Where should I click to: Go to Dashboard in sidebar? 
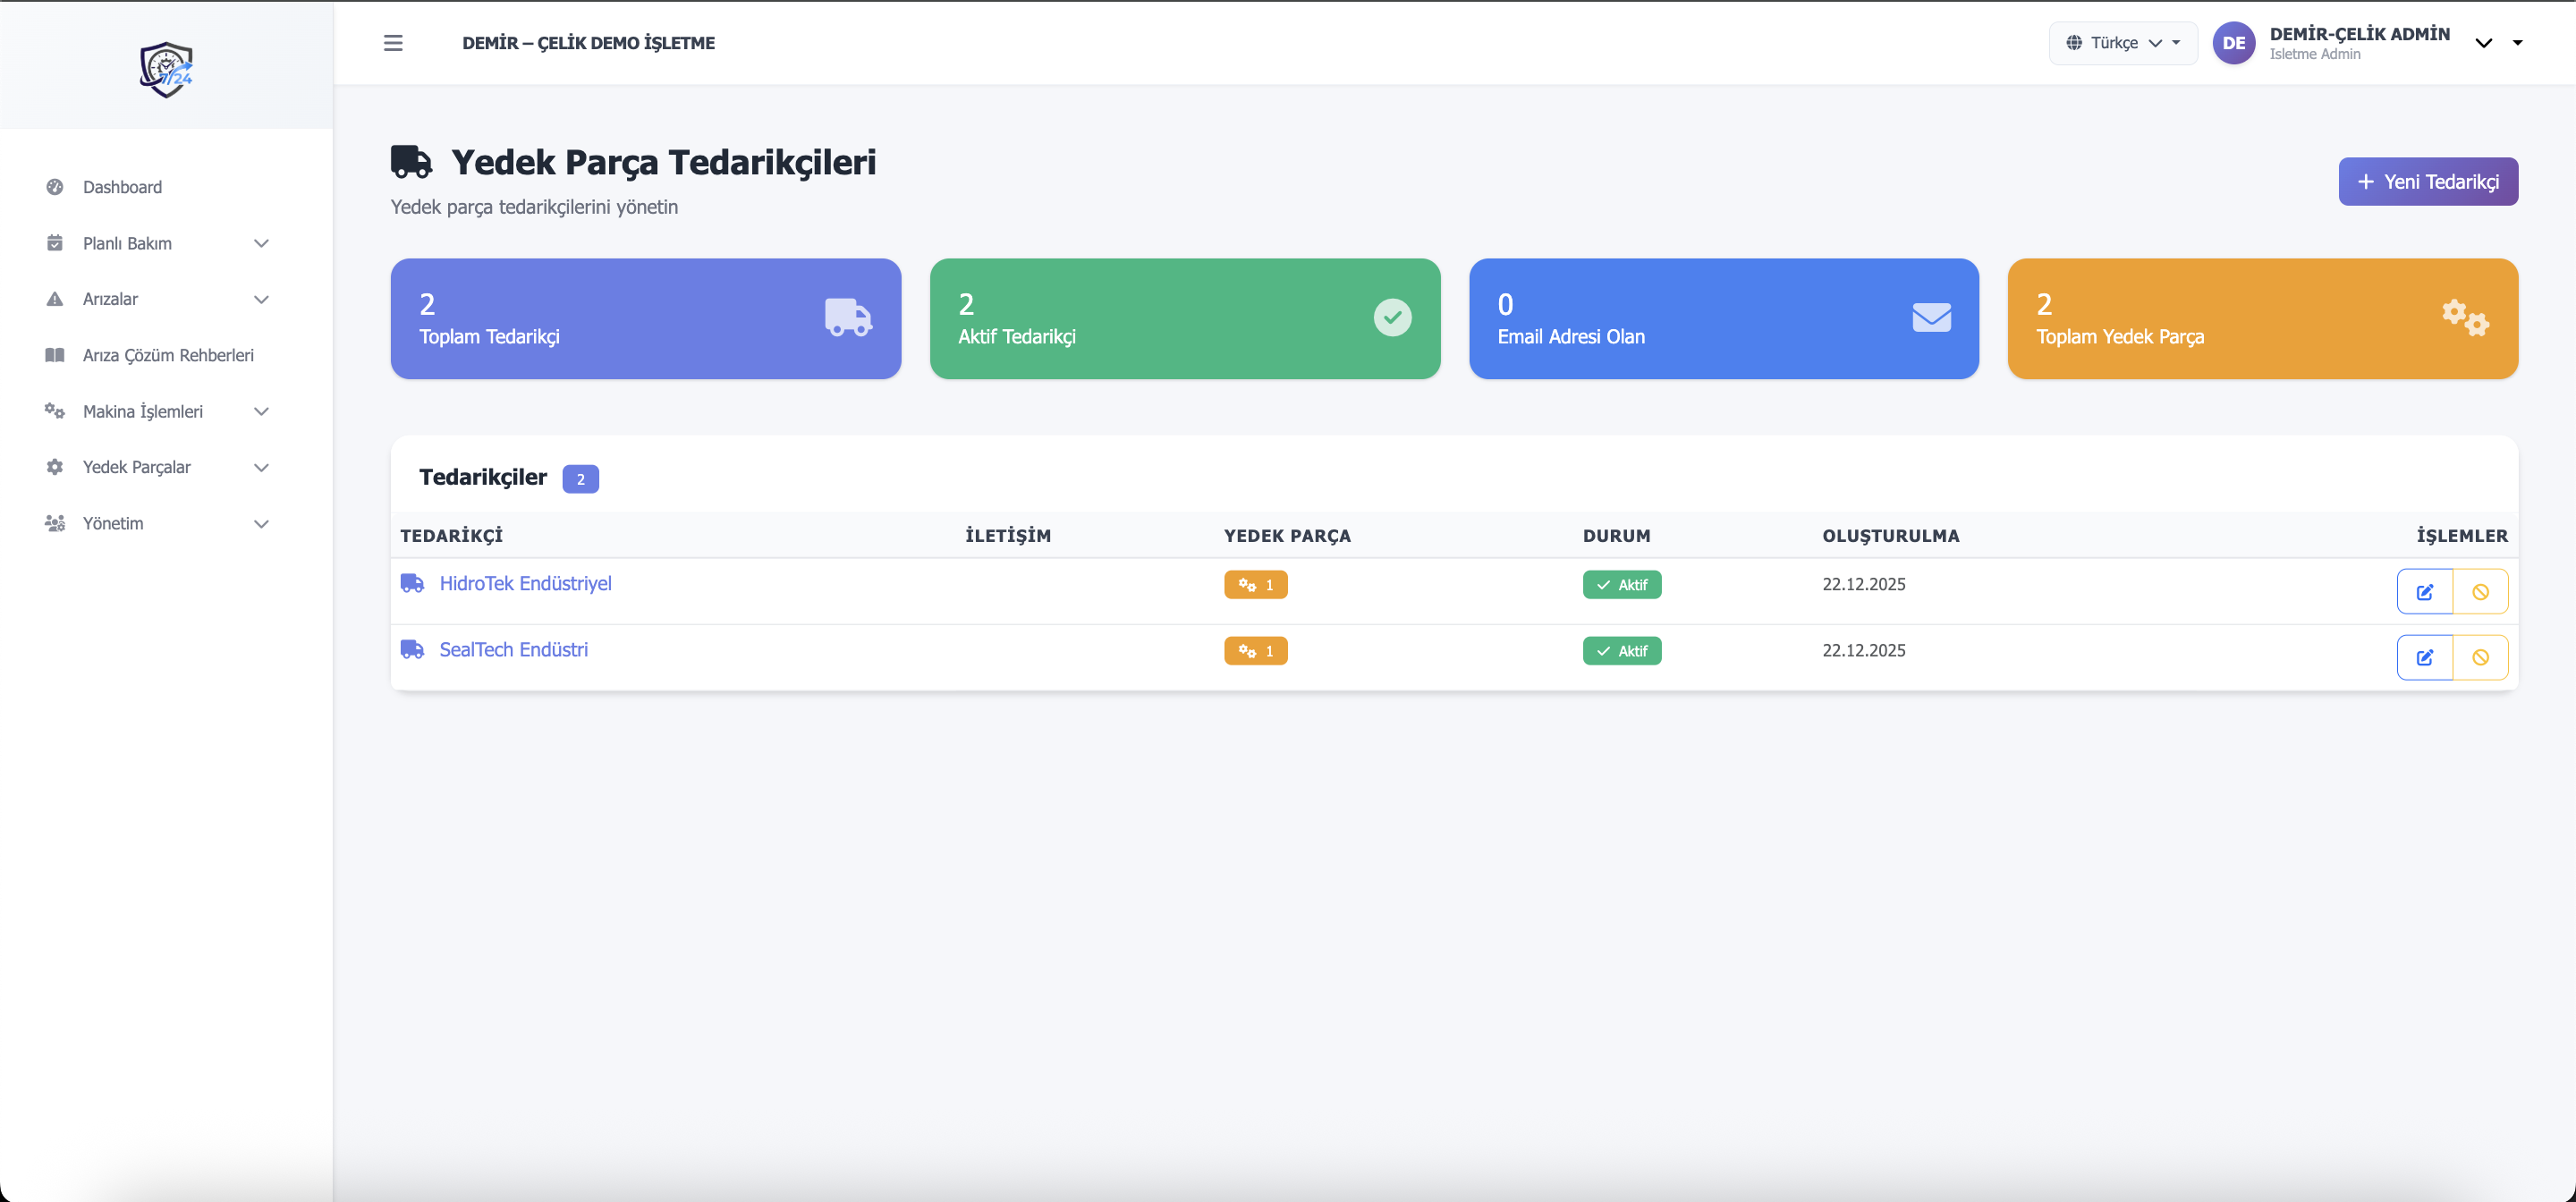pos(122,187)
